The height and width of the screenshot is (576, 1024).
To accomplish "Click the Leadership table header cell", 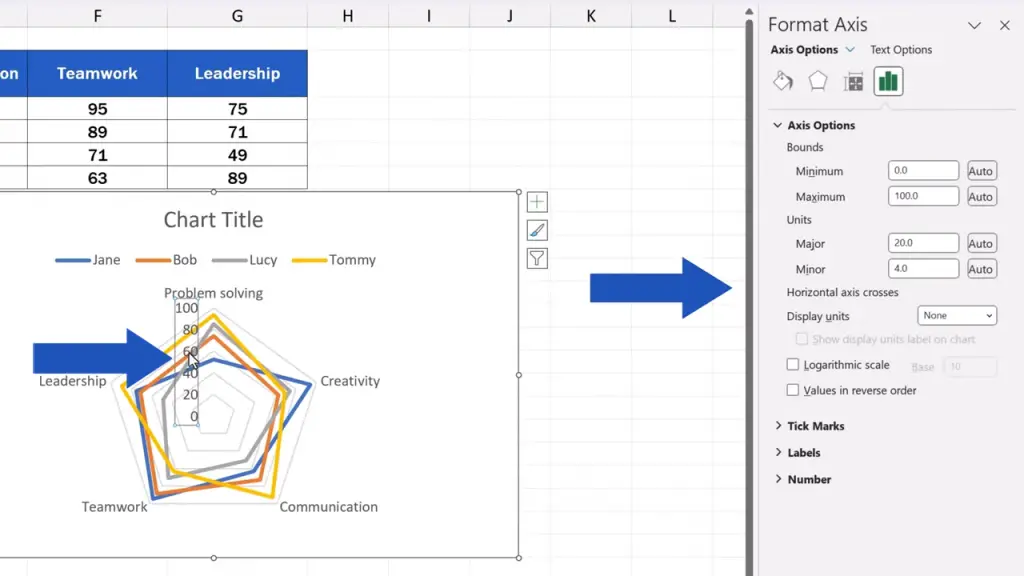I will [237, 74].
